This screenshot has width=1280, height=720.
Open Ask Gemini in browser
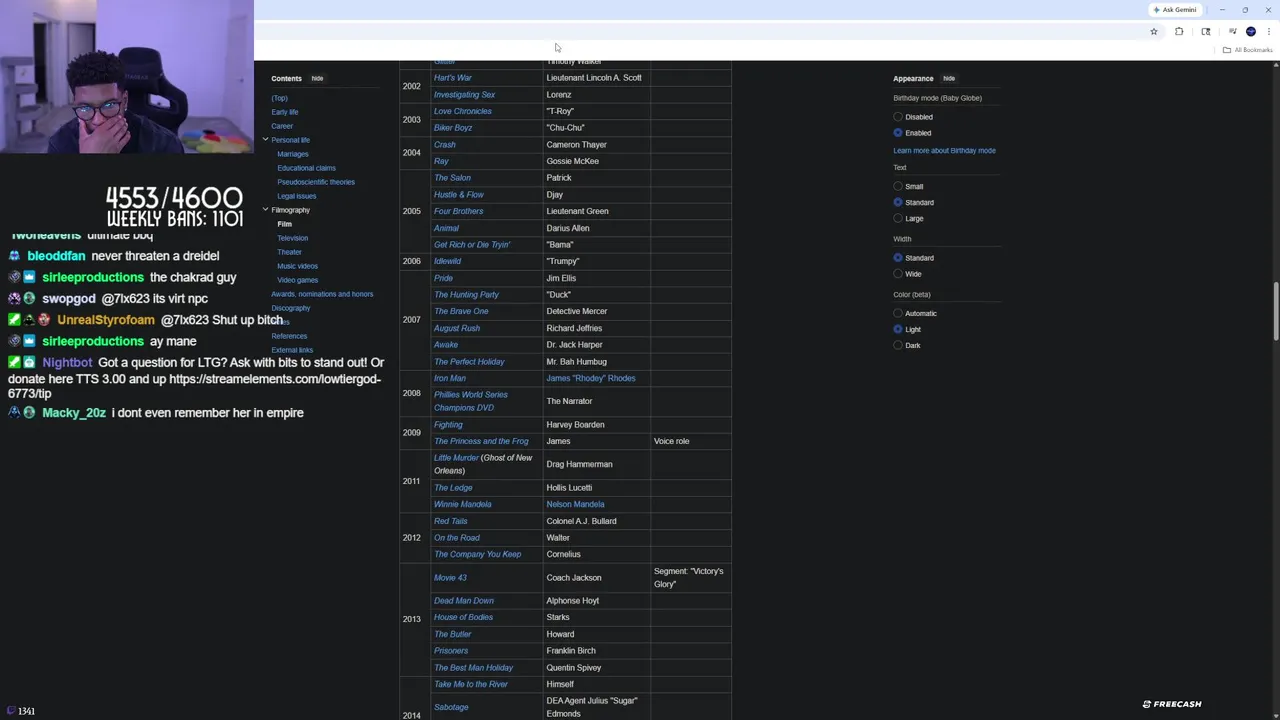point(1175,10)
